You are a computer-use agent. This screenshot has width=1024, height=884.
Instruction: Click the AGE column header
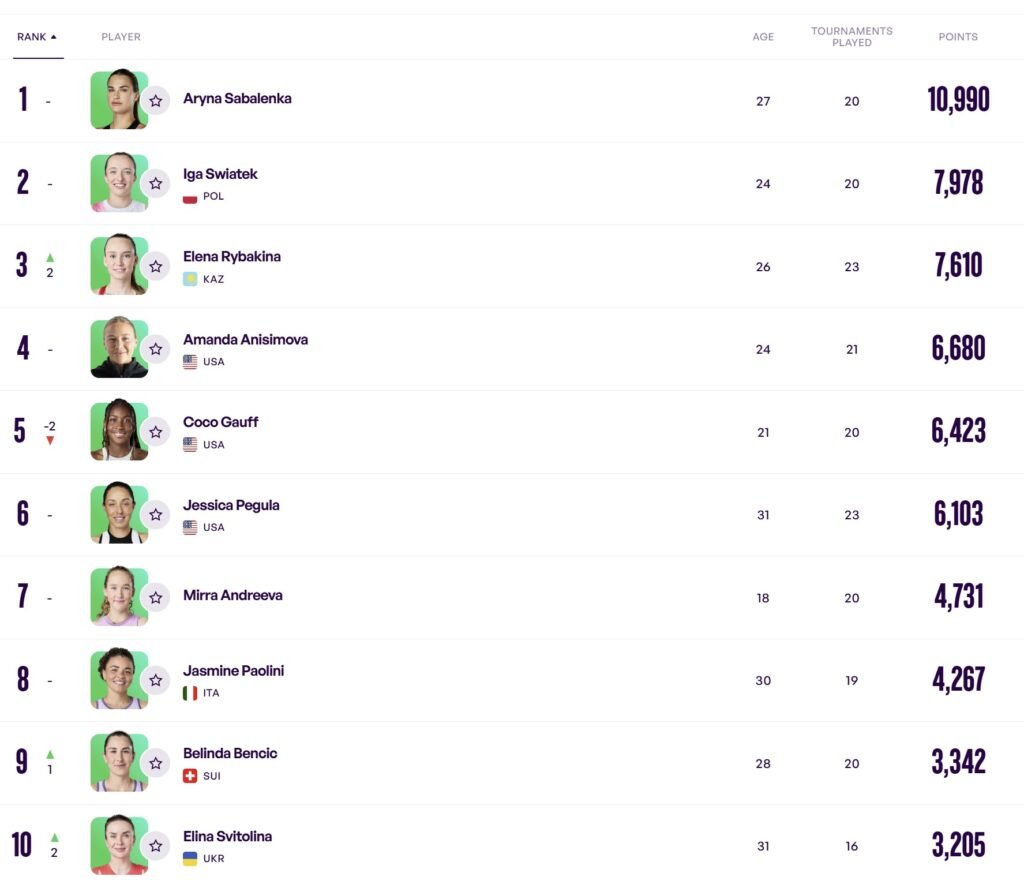pos(763,37)
